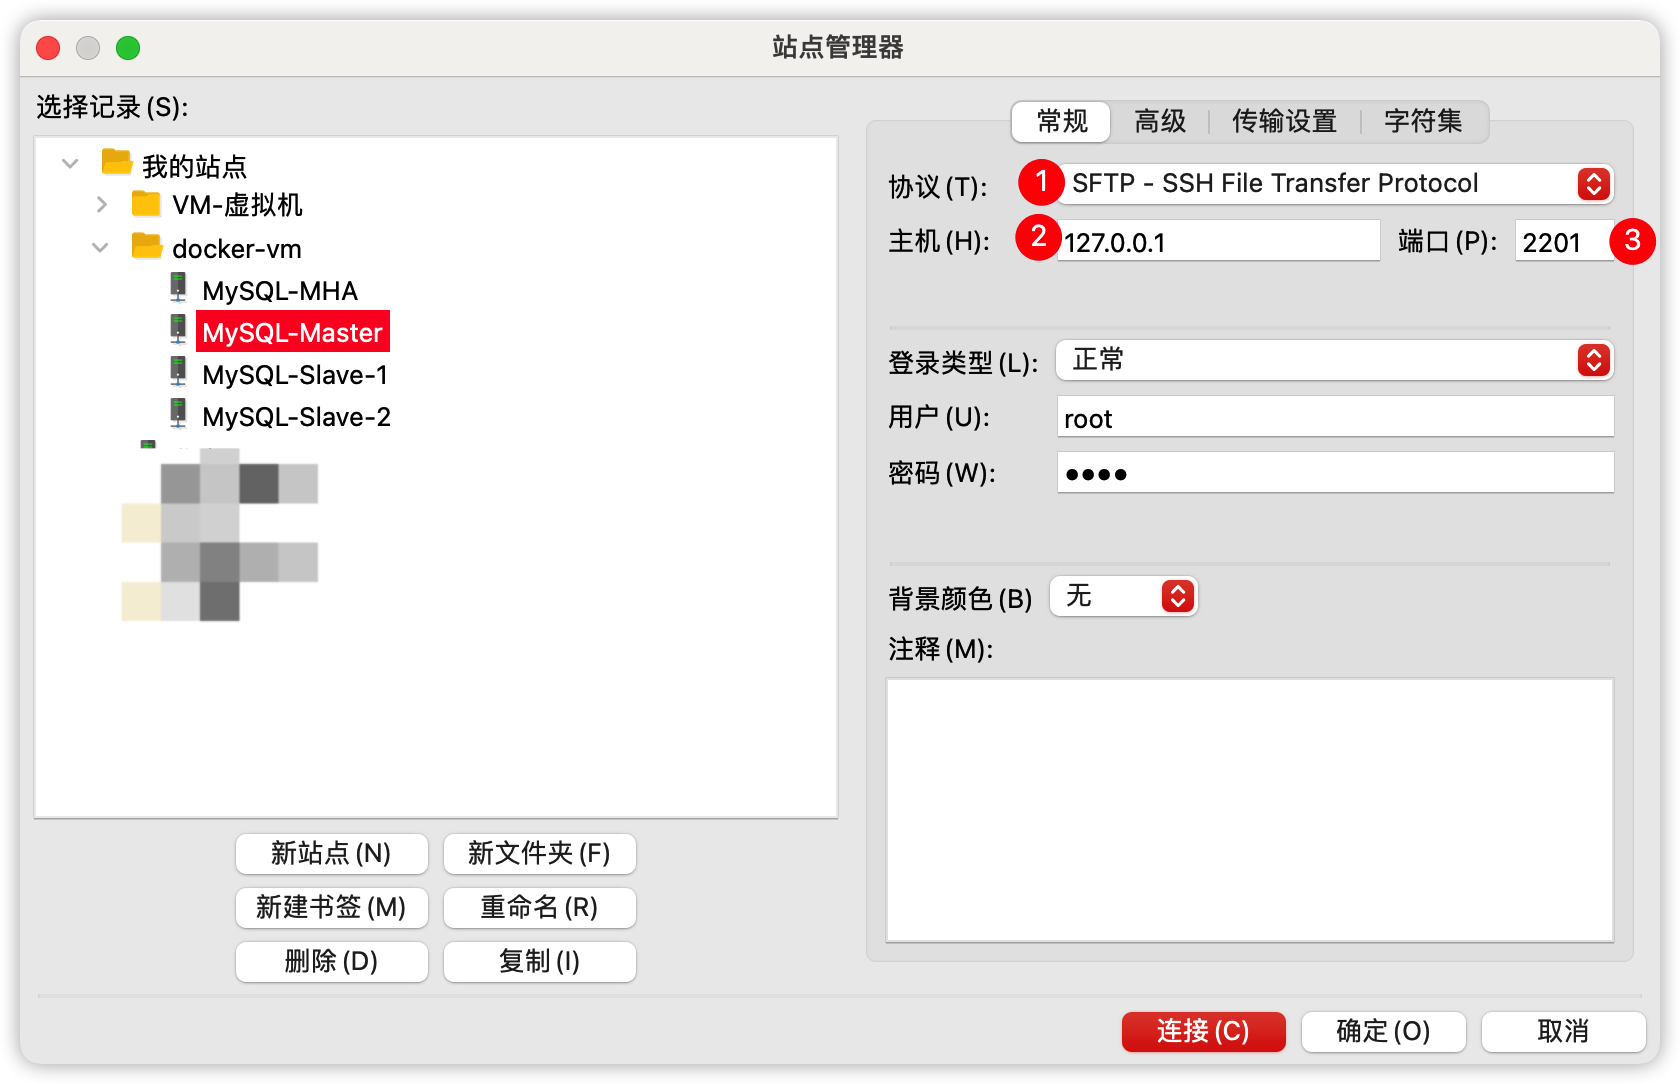
Task: Select the VM-虚拟机 folder label
Action: tap(237, 205)
